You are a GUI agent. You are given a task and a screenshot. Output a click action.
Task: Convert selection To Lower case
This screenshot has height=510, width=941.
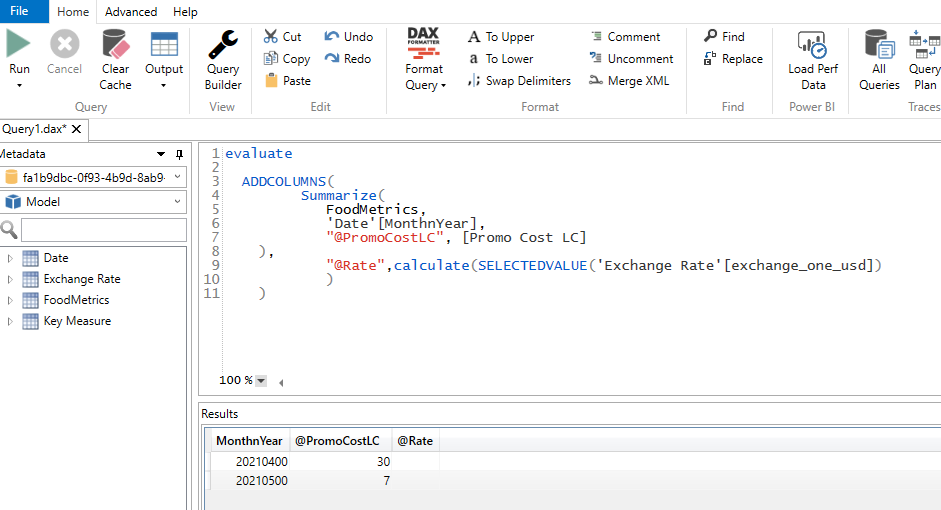501,59
